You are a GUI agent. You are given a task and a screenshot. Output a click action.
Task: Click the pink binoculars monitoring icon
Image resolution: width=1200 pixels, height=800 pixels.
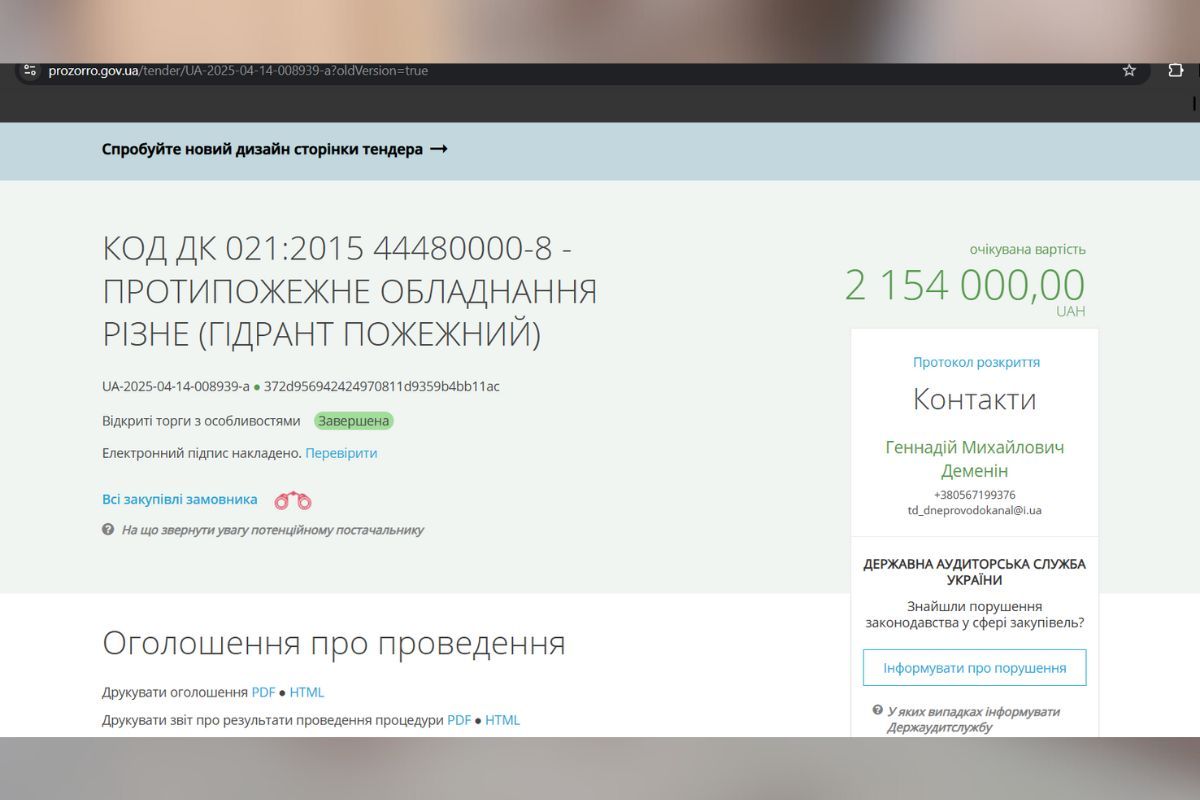click(x=293, y=499)
